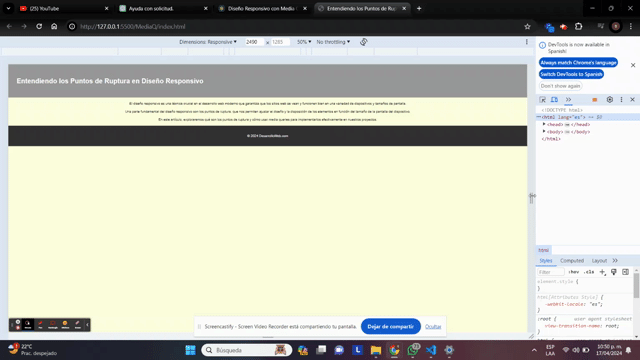The height and width of the screenshot is (360, 640).
Task: Show hidden system tray icons
Action: (x=534, y=350)
